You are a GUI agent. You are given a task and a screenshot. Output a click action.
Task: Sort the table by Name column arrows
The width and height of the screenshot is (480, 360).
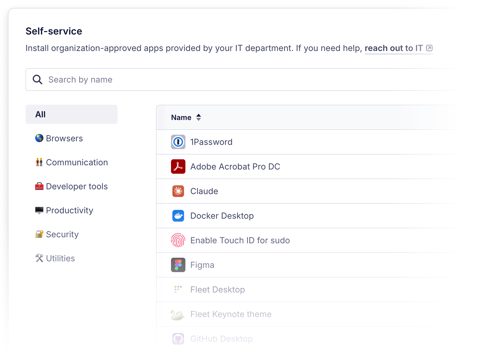[x=199, y=117]
